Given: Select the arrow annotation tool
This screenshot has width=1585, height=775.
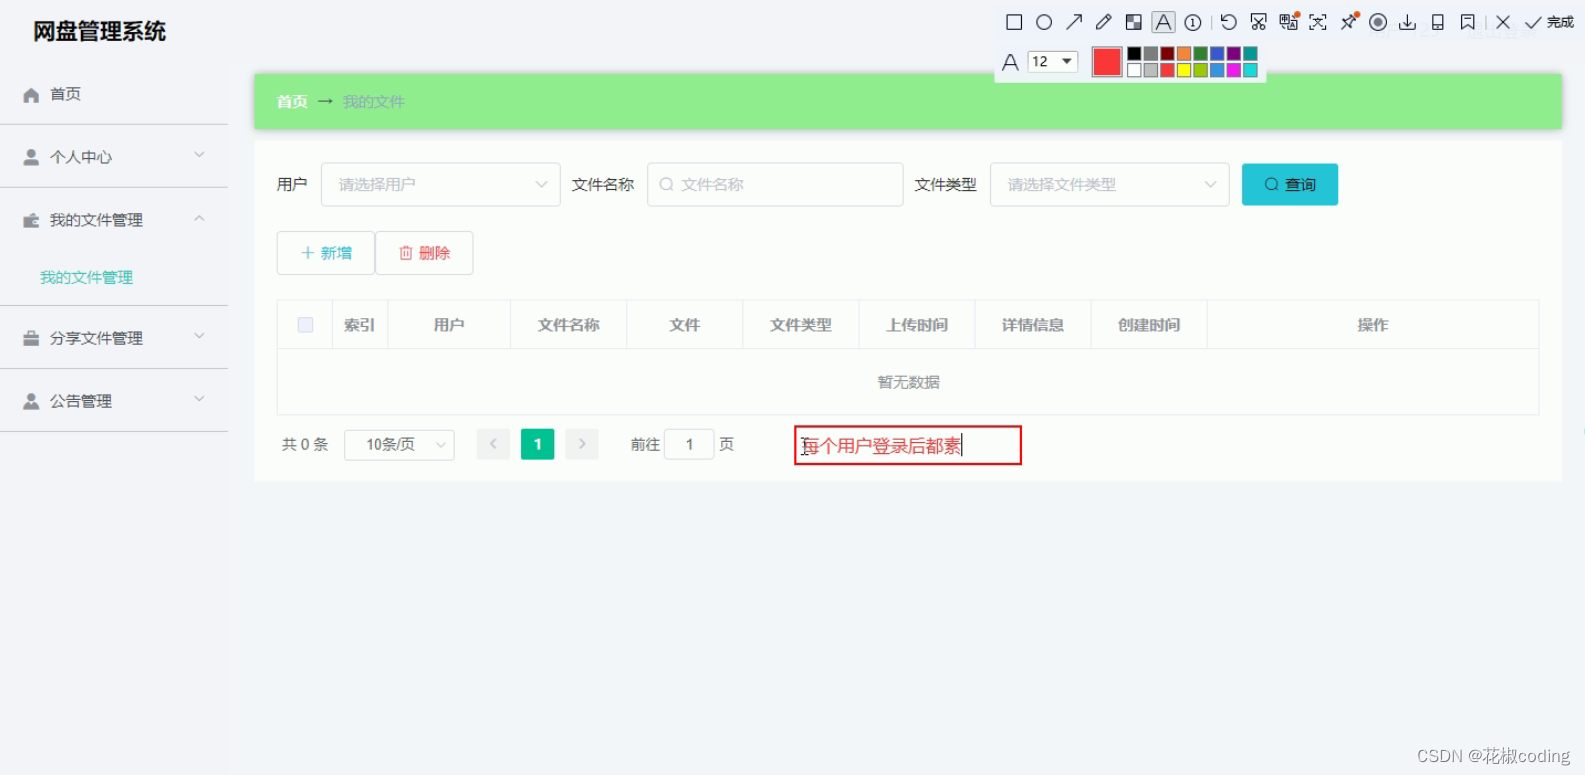Looking at the screenshot, I should point(1074,22).
